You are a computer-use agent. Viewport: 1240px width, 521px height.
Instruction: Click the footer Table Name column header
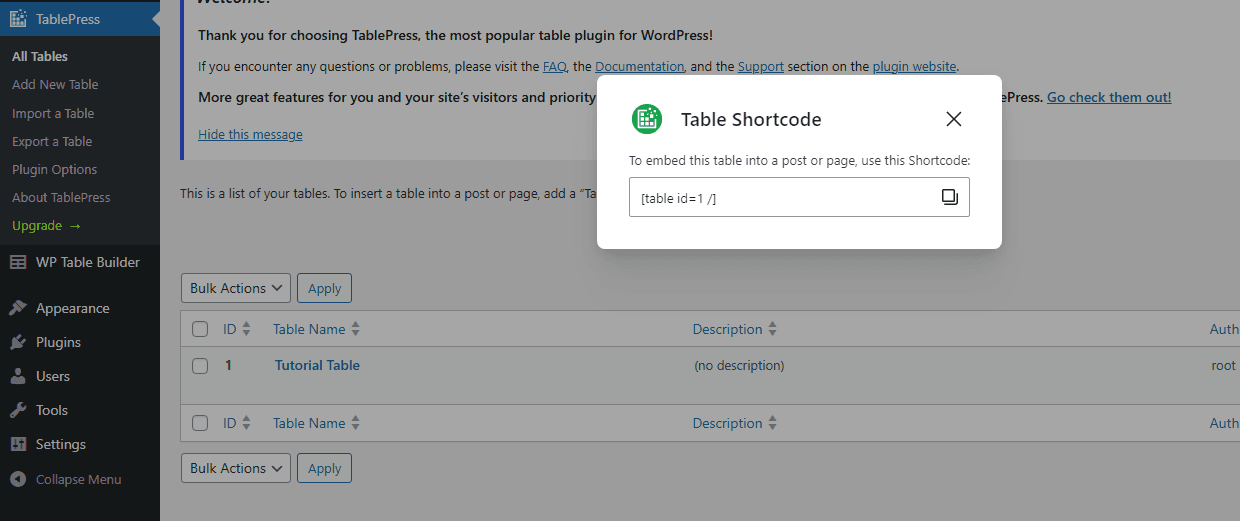[309, 423]
